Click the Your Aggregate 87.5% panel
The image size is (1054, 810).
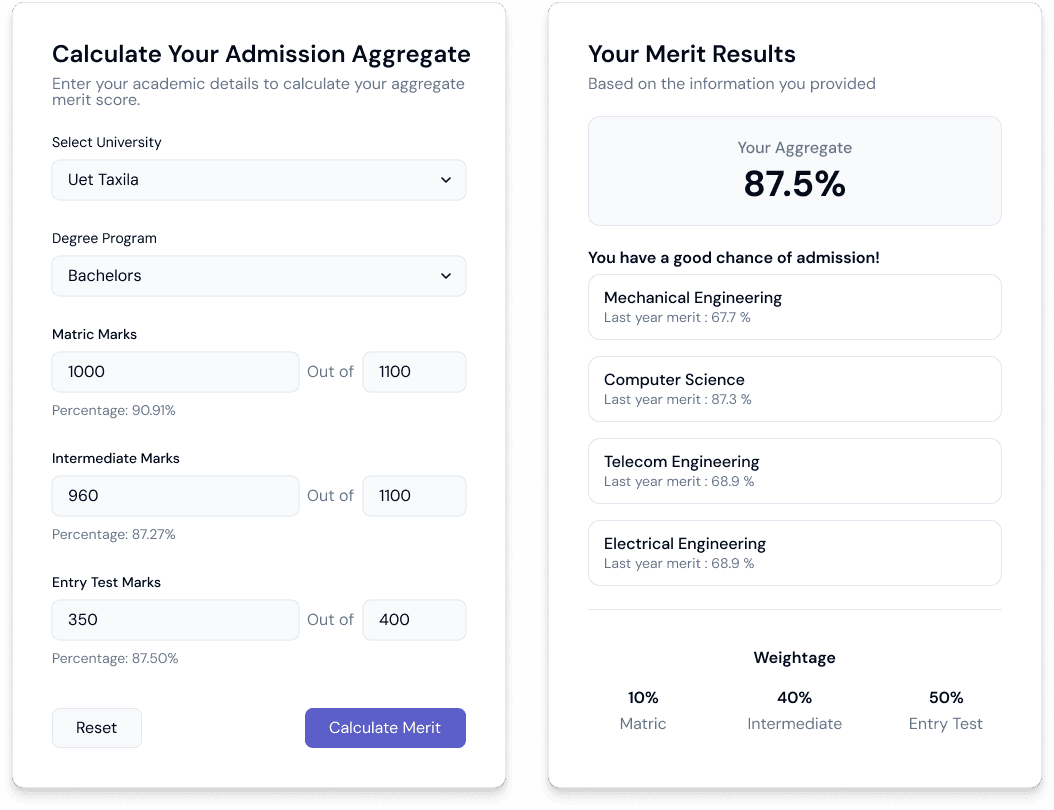click(794, 171)
